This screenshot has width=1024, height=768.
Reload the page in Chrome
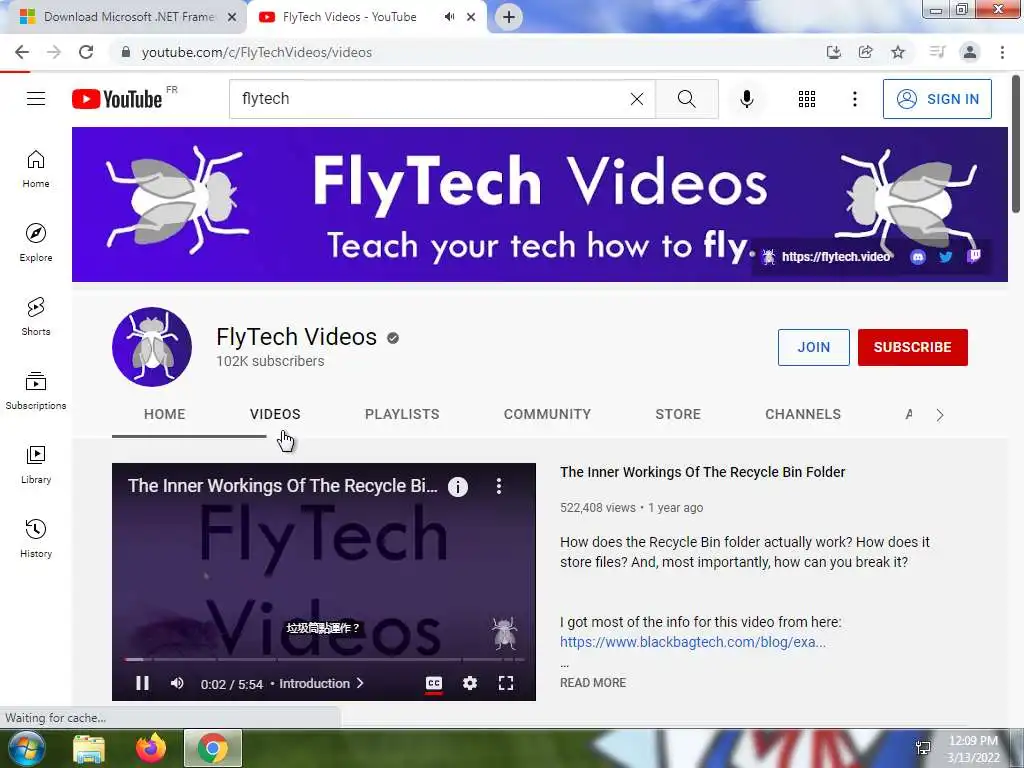pos(86,52)
